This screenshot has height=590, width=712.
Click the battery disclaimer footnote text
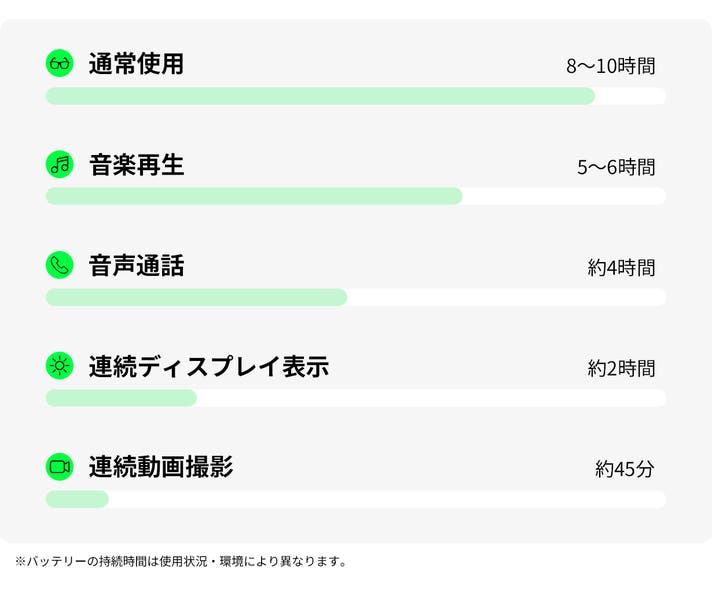(x=180, y=562)
